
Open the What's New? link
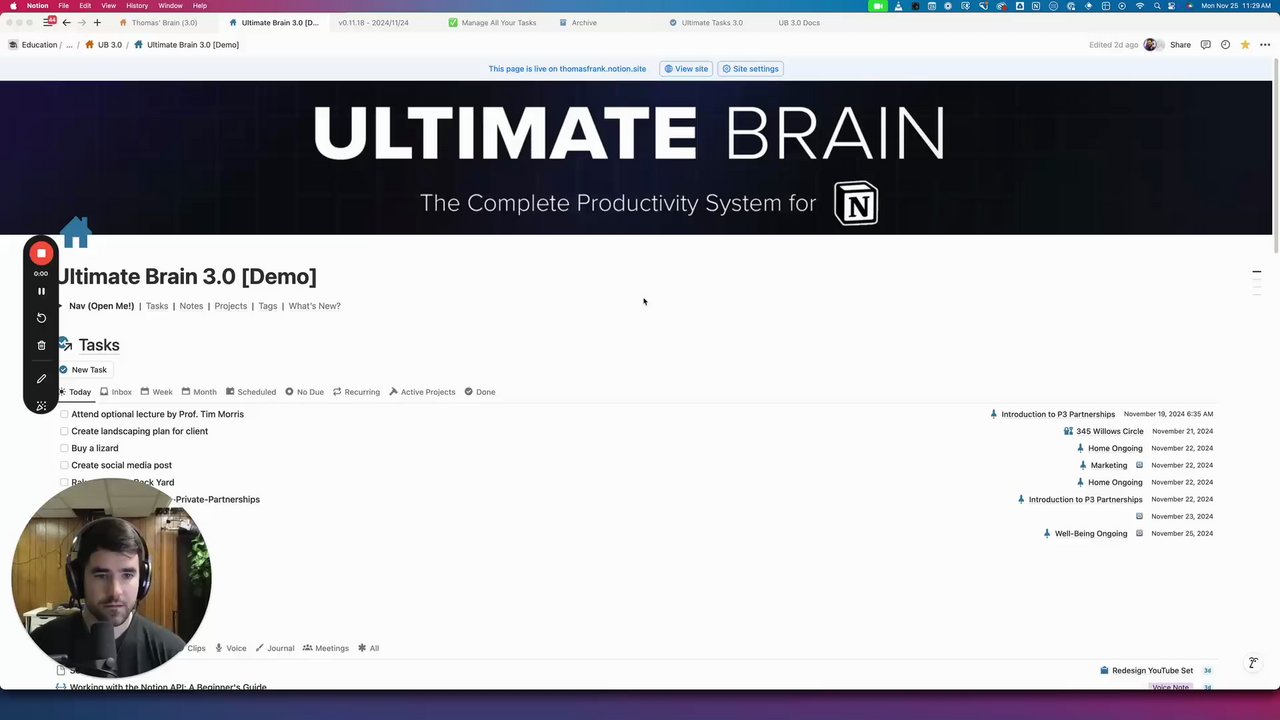point(314,306)
